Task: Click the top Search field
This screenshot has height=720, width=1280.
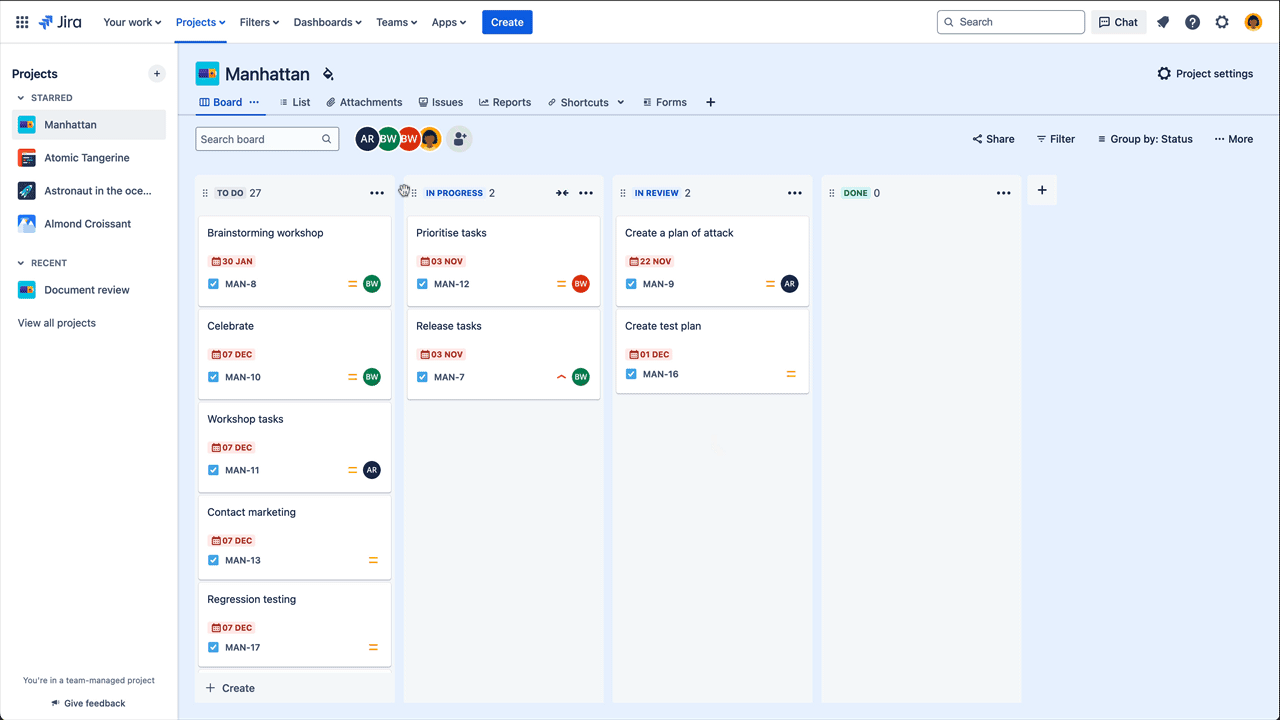Action: (1011, 22)
